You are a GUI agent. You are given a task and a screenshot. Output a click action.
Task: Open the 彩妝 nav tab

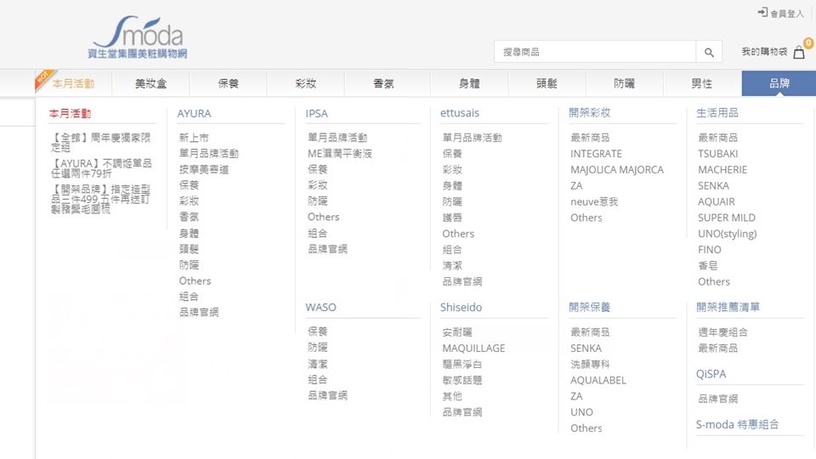pyautogui.click(x=305, y=83)
